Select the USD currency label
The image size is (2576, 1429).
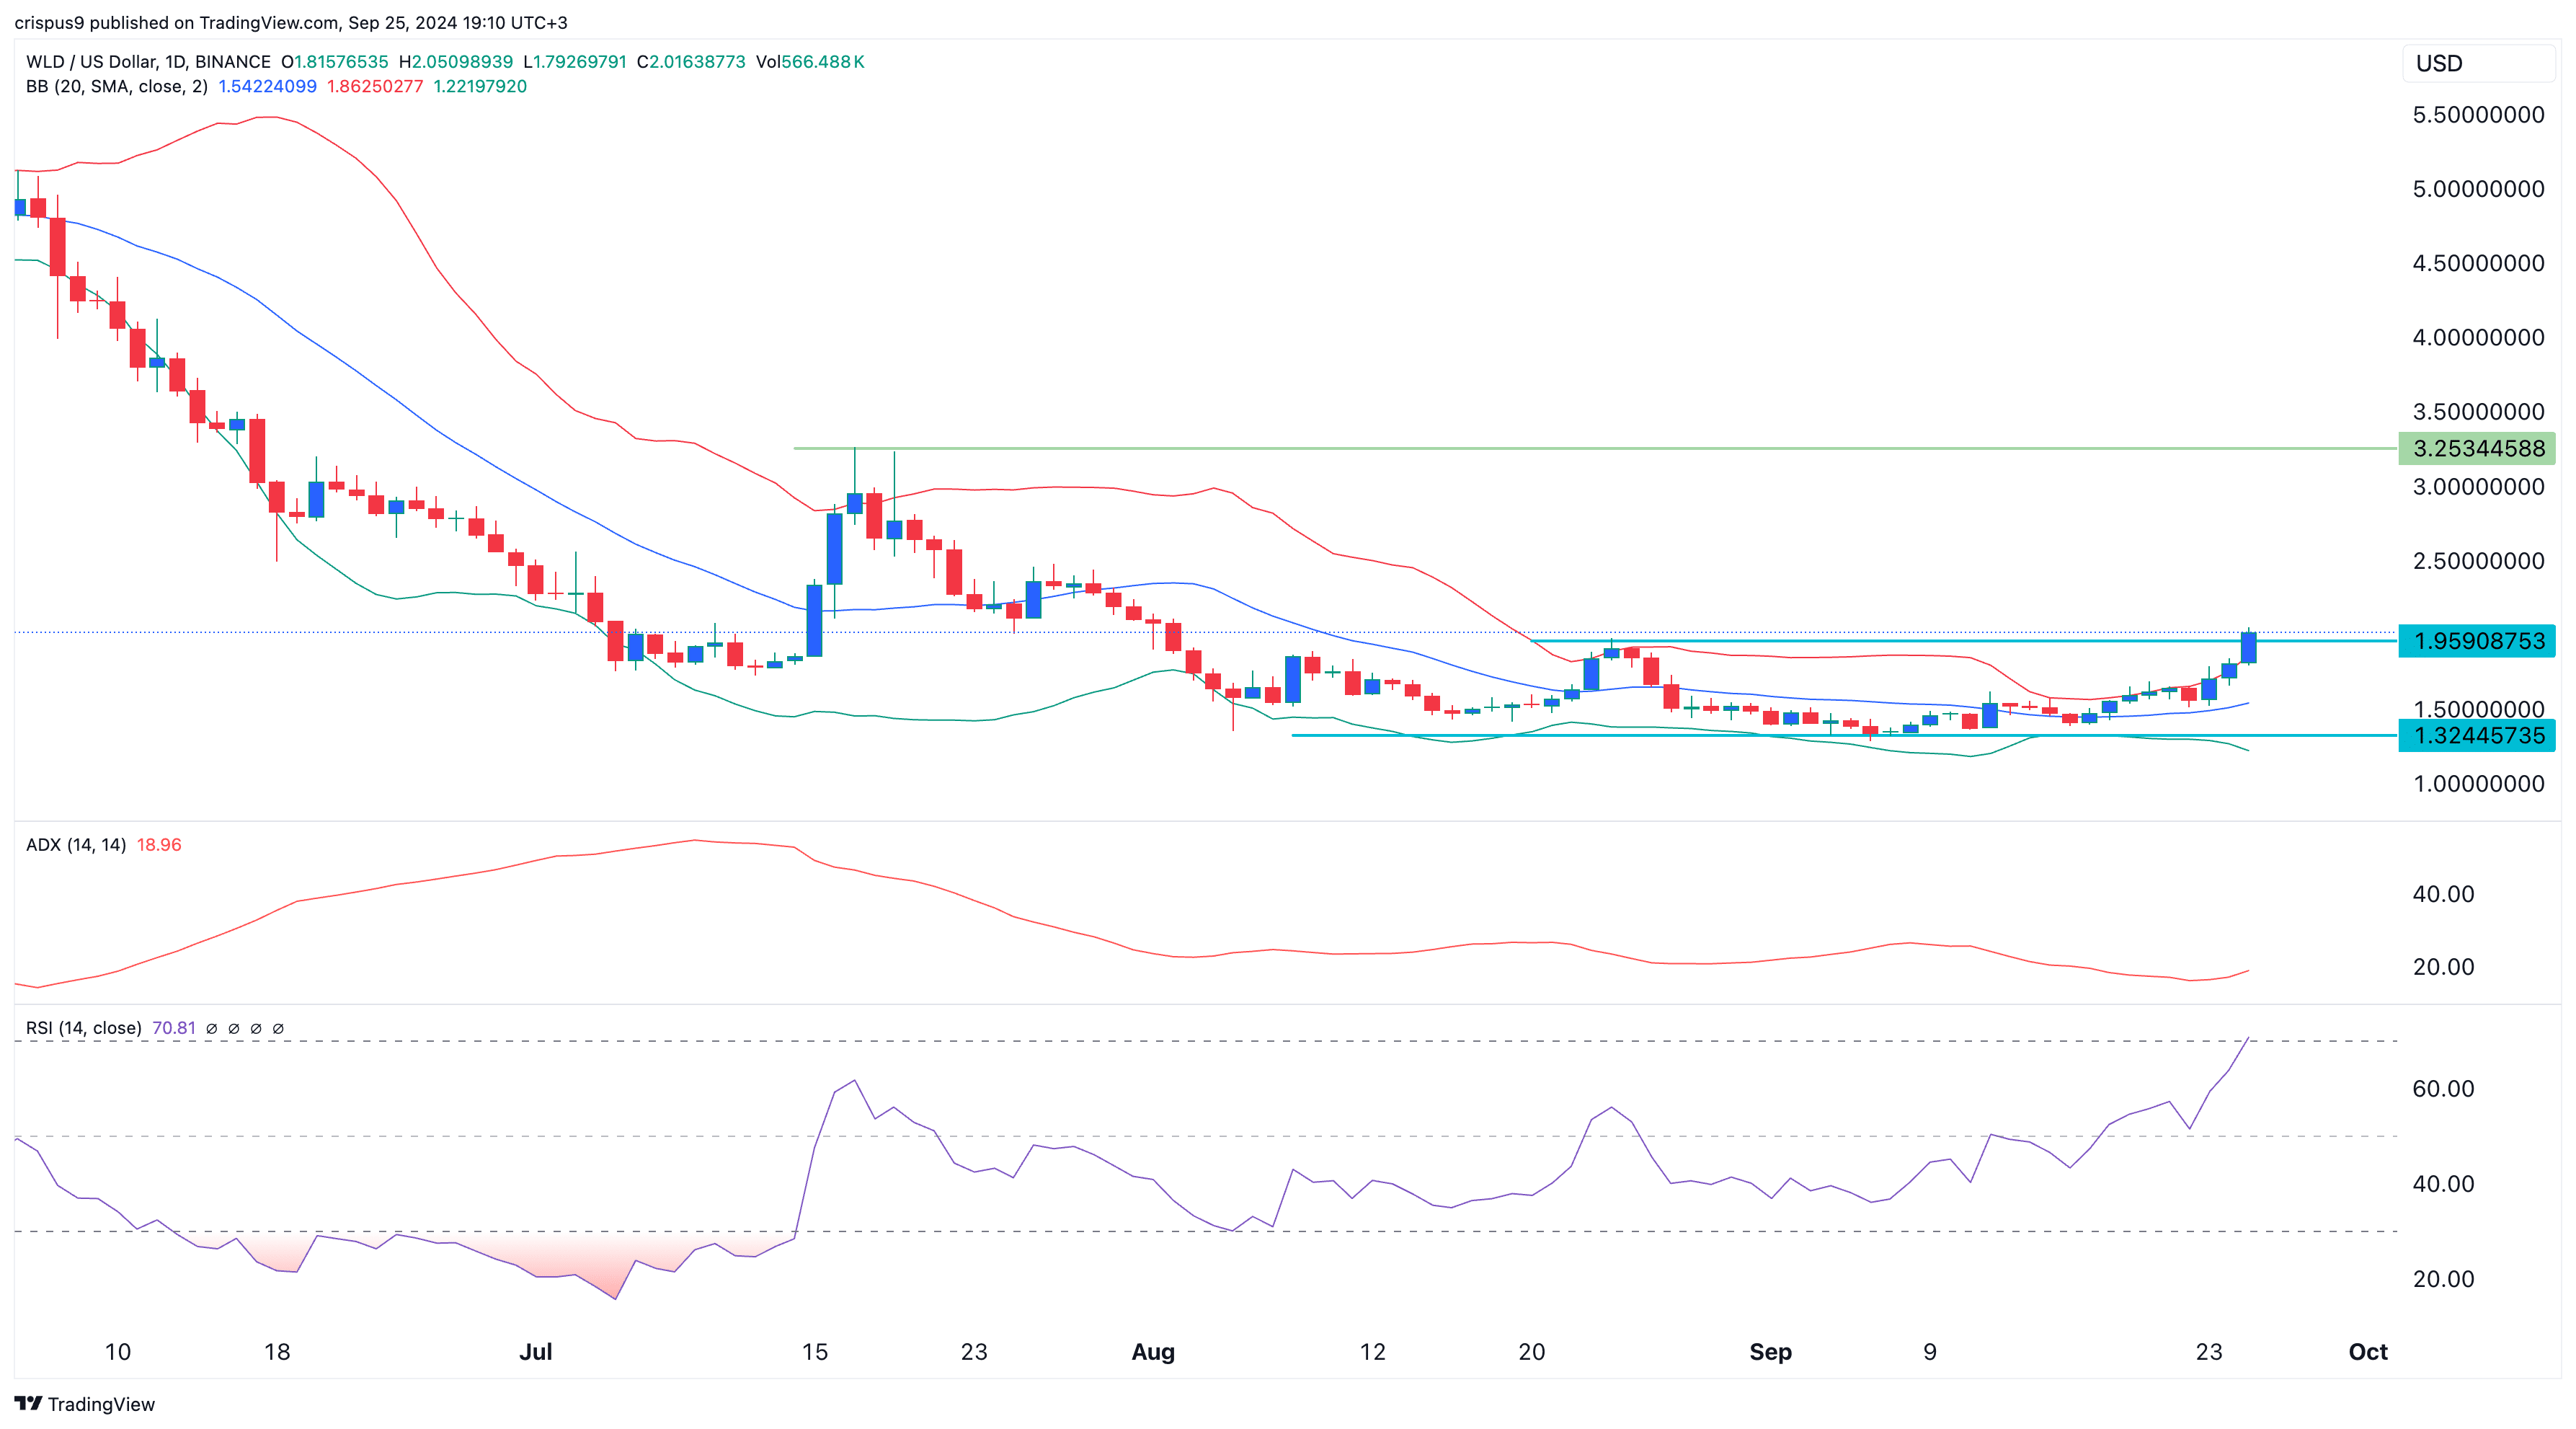point(2439,63)
